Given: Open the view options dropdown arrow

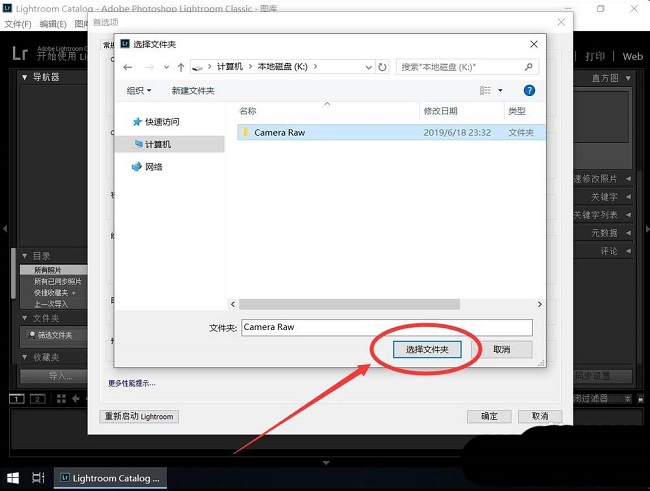Looking at the screenshot, I should click(500, 90).
